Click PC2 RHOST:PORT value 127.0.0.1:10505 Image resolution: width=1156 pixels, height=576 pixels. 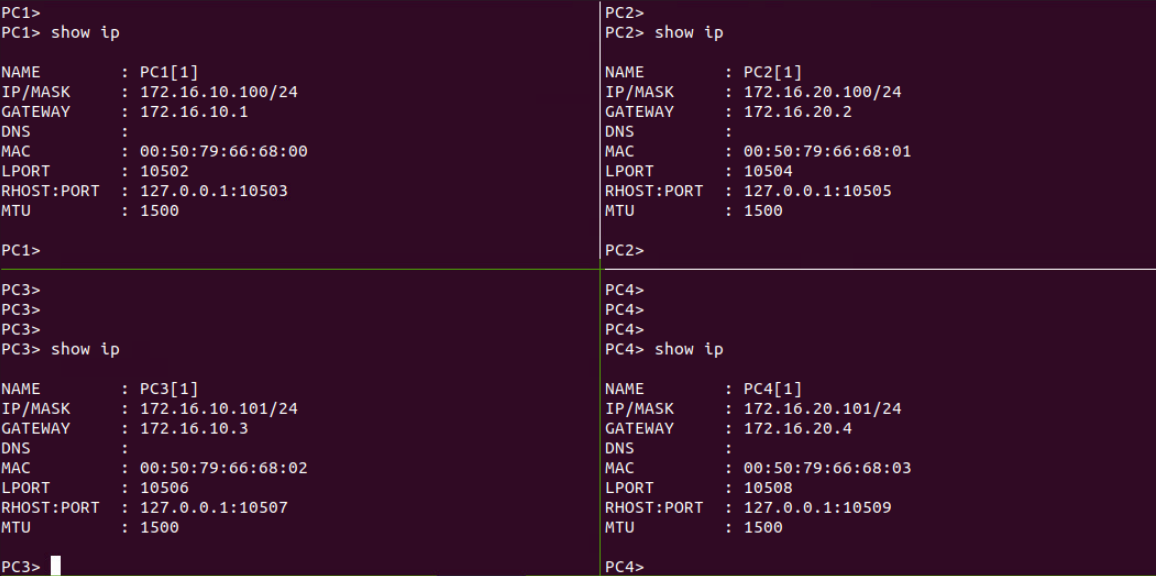tap(818, 192)
